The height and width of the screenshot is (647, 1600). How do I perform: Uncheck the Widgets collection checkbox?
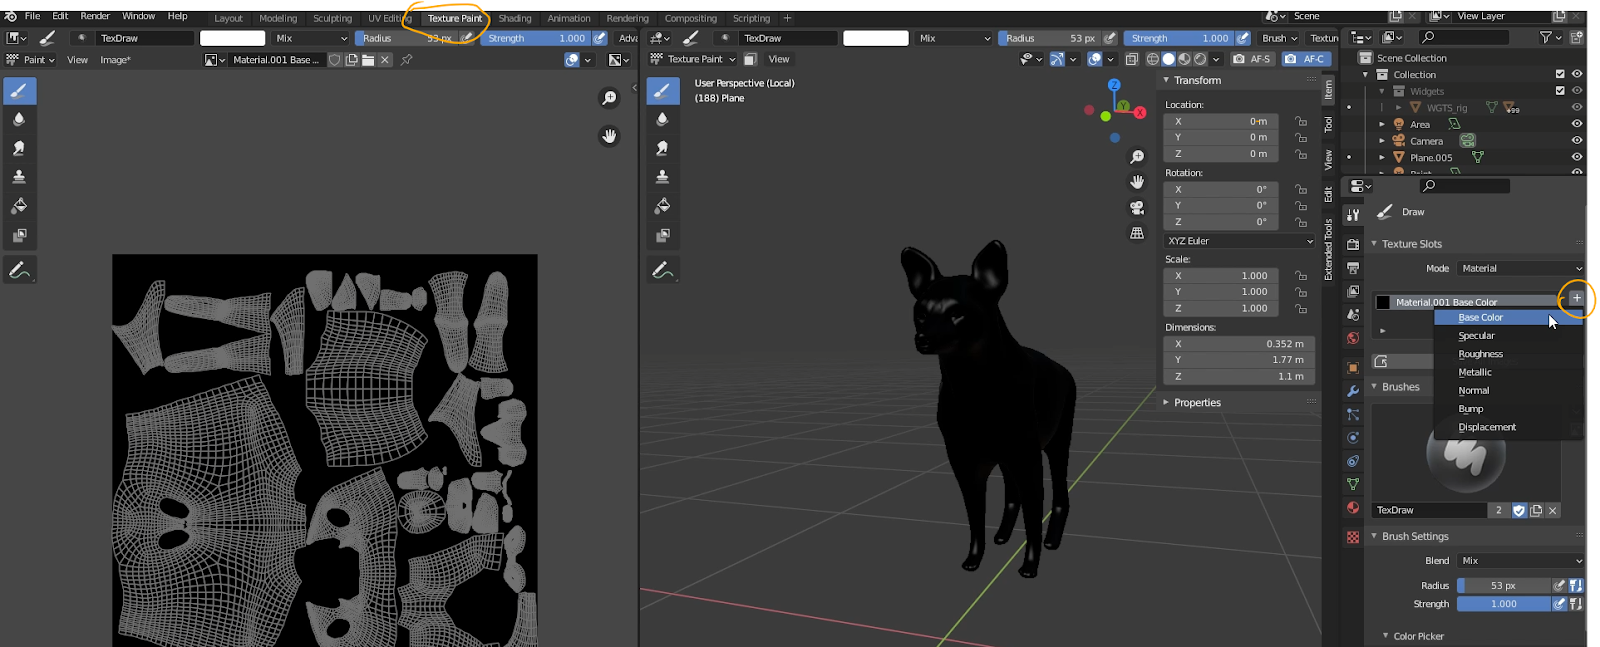pos(1560,91)
